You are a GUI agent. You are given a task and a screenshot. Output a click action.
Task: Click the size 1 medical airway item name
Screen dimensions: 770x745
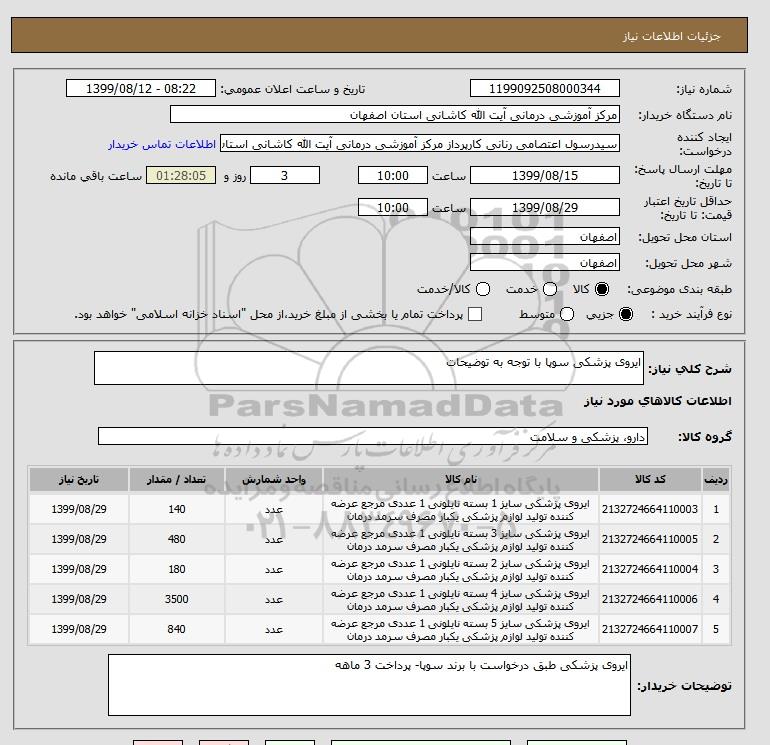461,510
